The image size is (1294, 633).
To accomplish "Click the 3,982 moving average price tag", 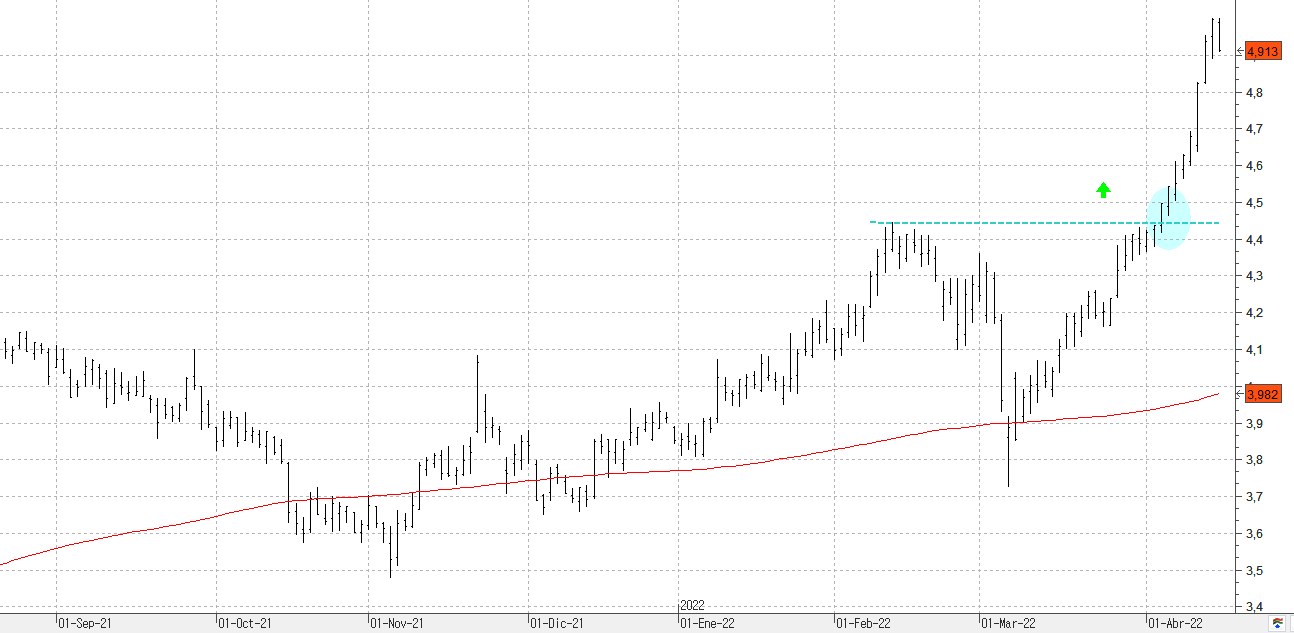I will (x=1263, y=395).
